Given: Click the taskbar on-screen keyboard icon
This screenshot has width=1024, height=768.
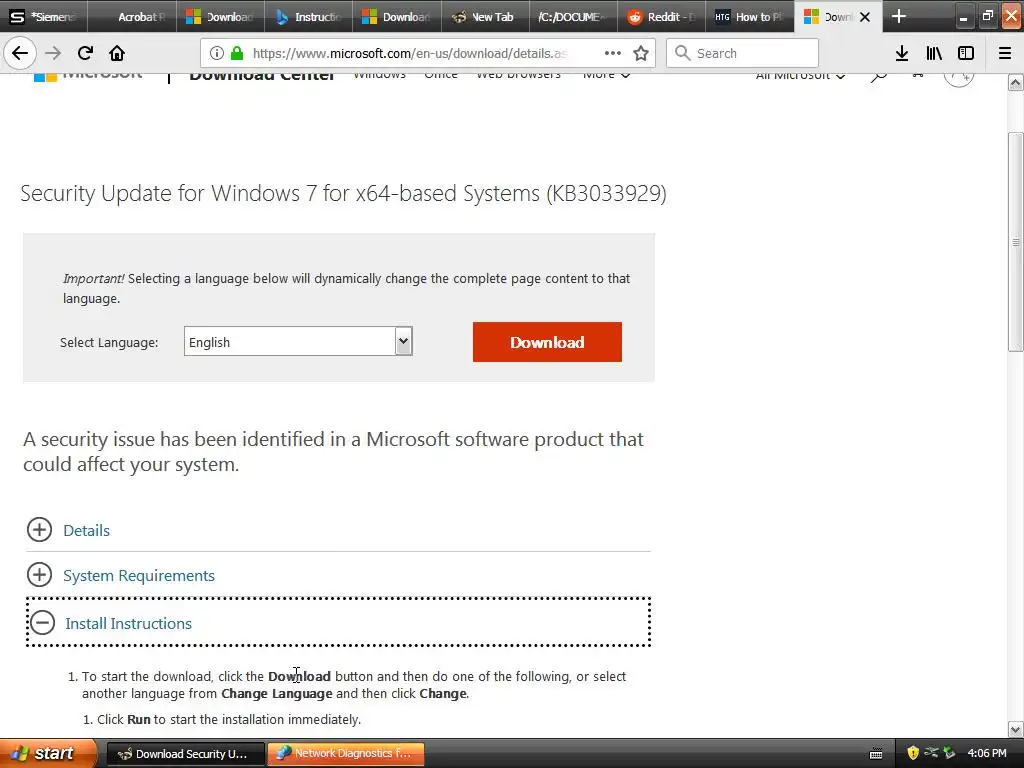Looking at the screenshot, I should coord(876,754).
